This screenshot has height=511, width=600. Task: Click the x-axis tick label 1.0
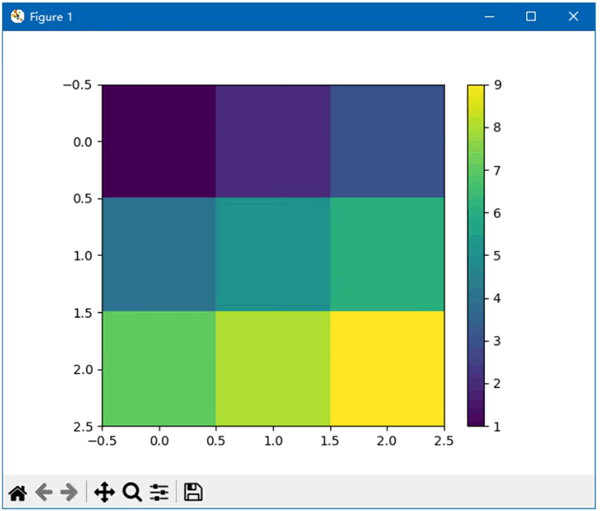(x=273, y=441)
